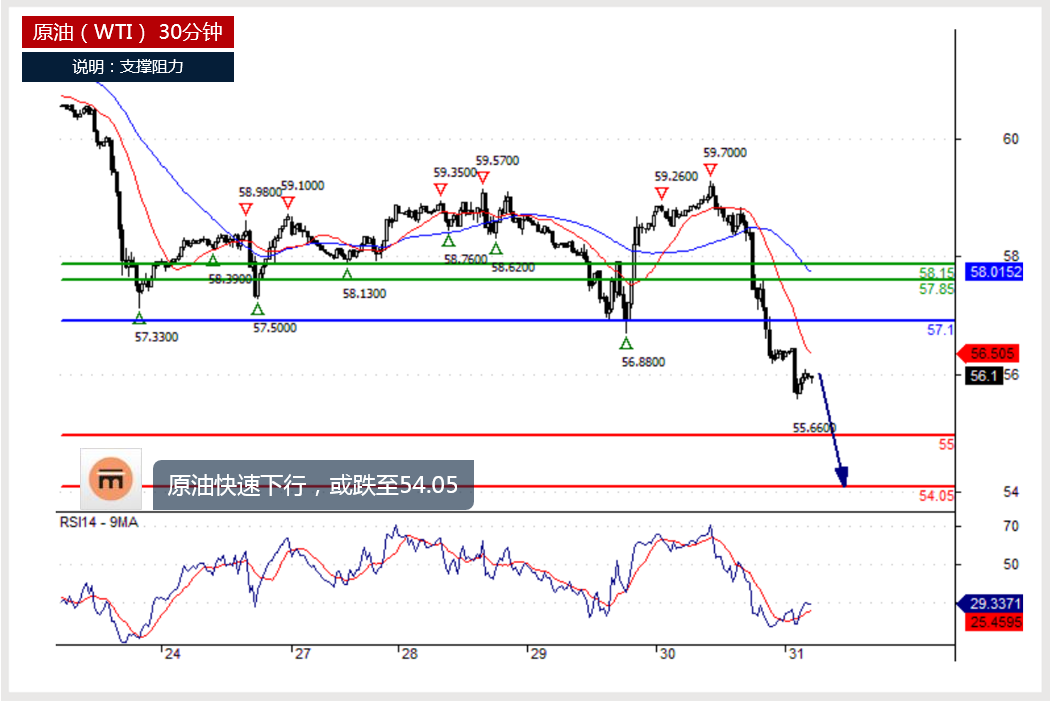Click the red triangle marker at 59.7000

click(x=710, y=170)
